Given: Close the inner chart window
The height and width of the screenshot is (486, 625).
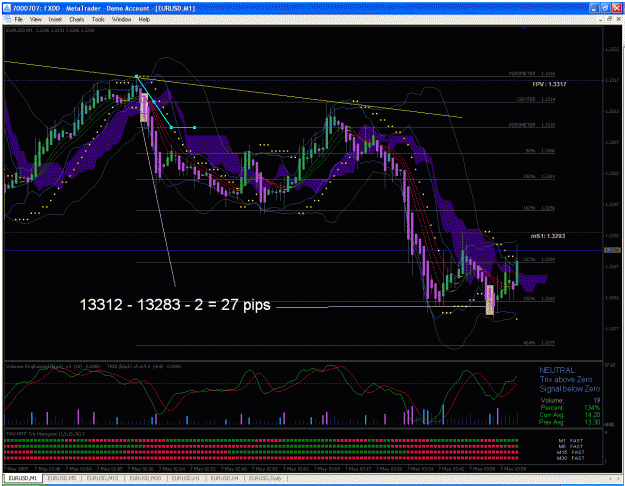Looking at the screenshot, I should (618, 19).
